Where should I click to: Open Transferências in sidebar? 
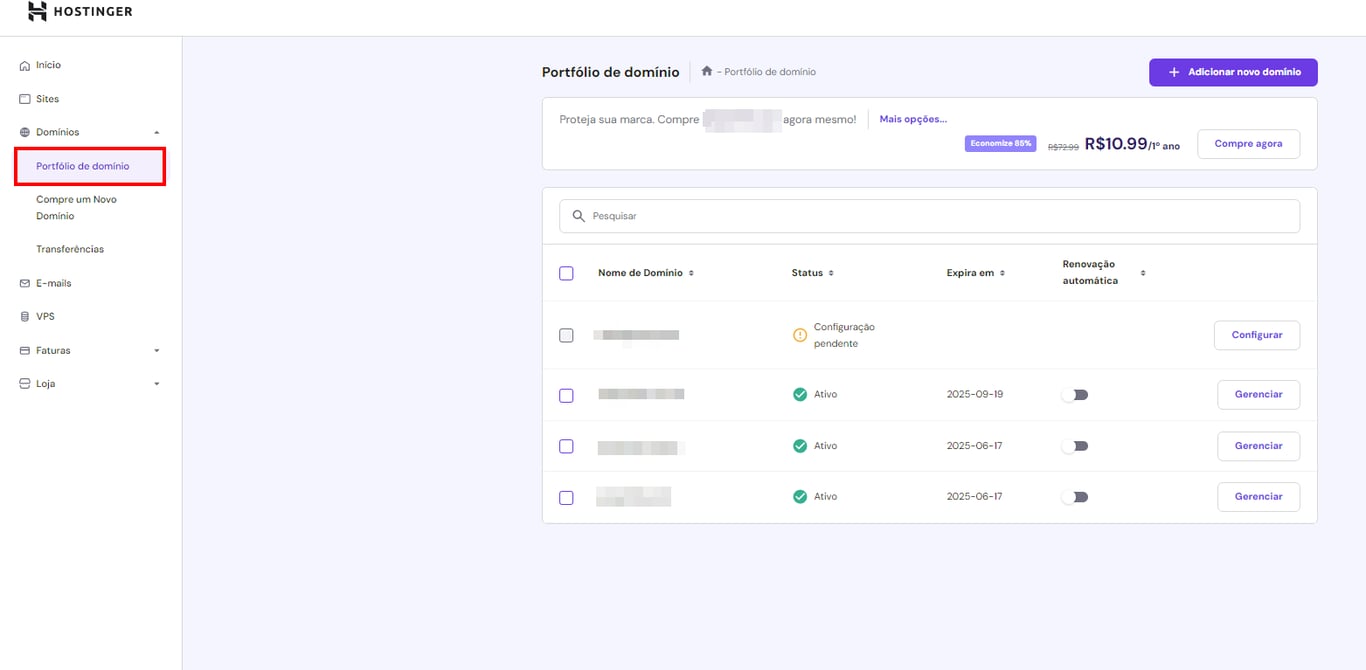tap(70, 249)
